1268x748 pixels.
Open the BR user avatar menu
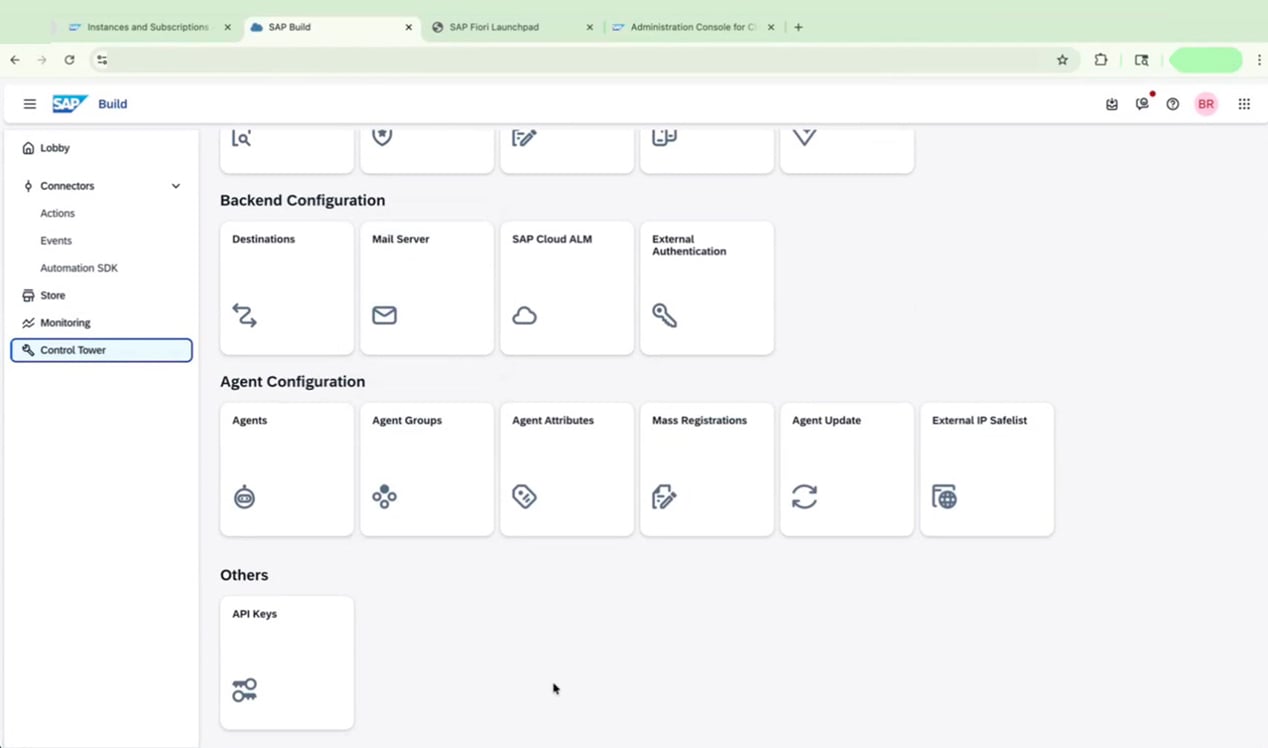tap(1206, 104)
